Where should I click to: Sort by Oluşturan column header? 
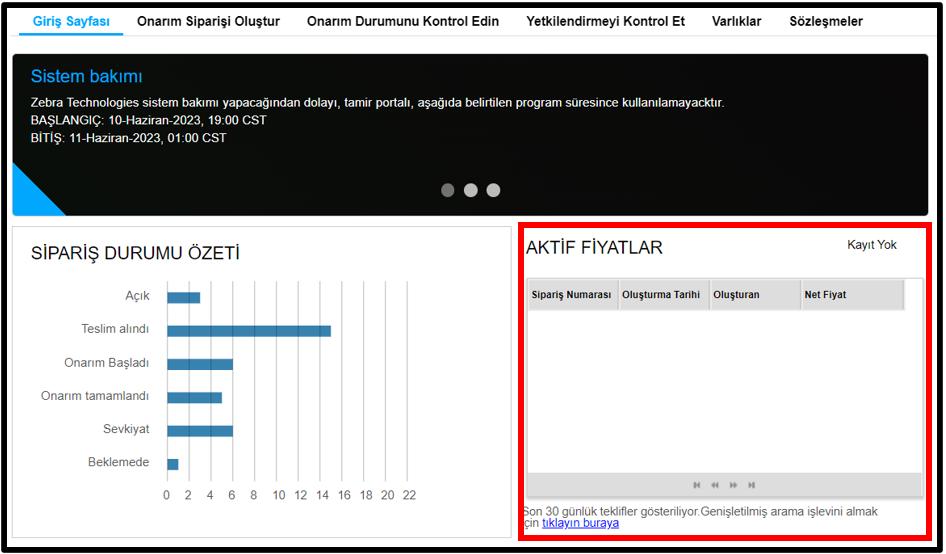click(x=755, y=295)
